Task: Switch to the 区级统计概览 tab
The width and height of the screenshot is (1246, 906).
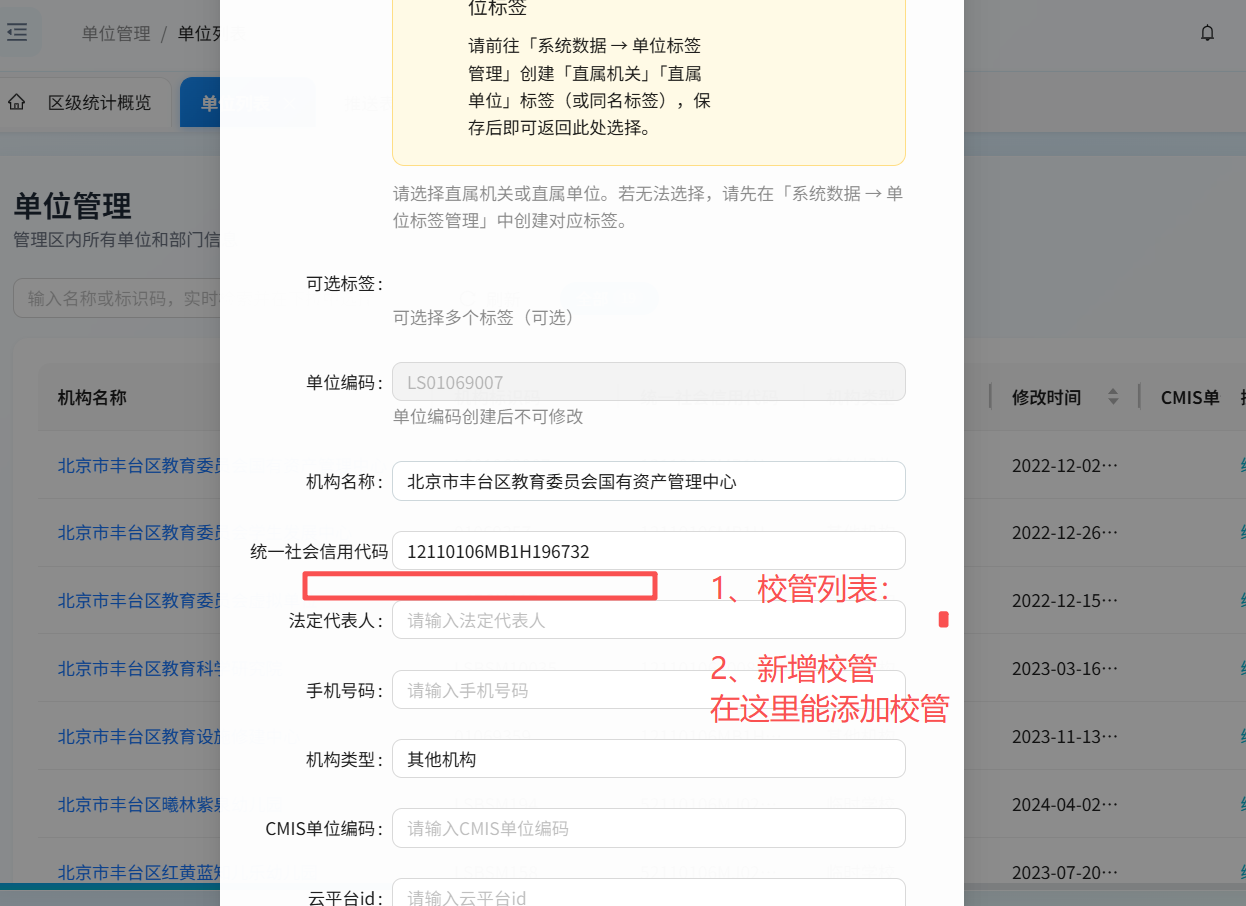Action: [x=99, y=102]
